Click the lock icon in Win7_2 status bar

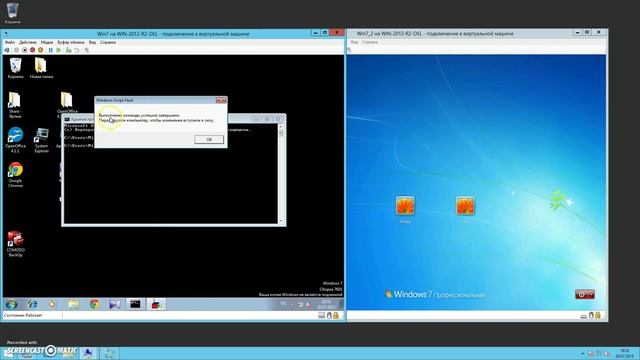coord(598,316)
